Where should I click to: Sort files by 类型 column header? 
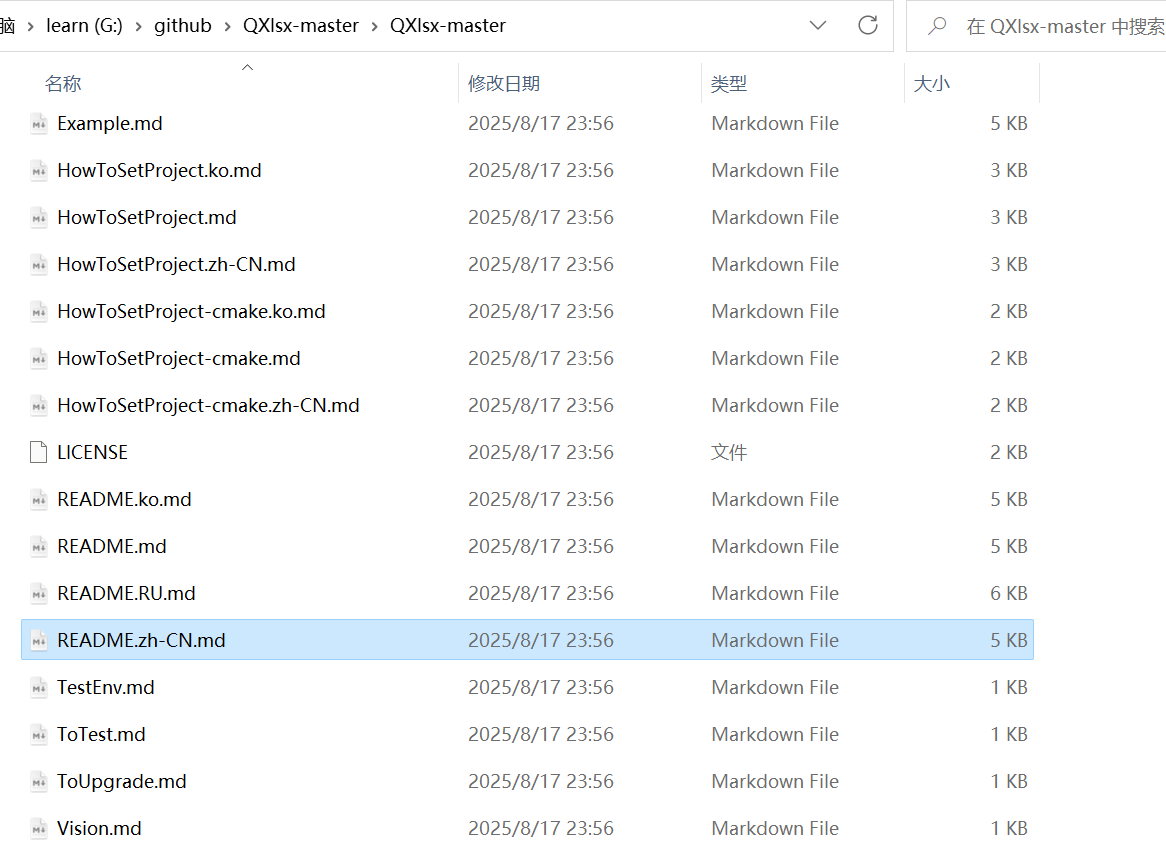coord(729,83)
